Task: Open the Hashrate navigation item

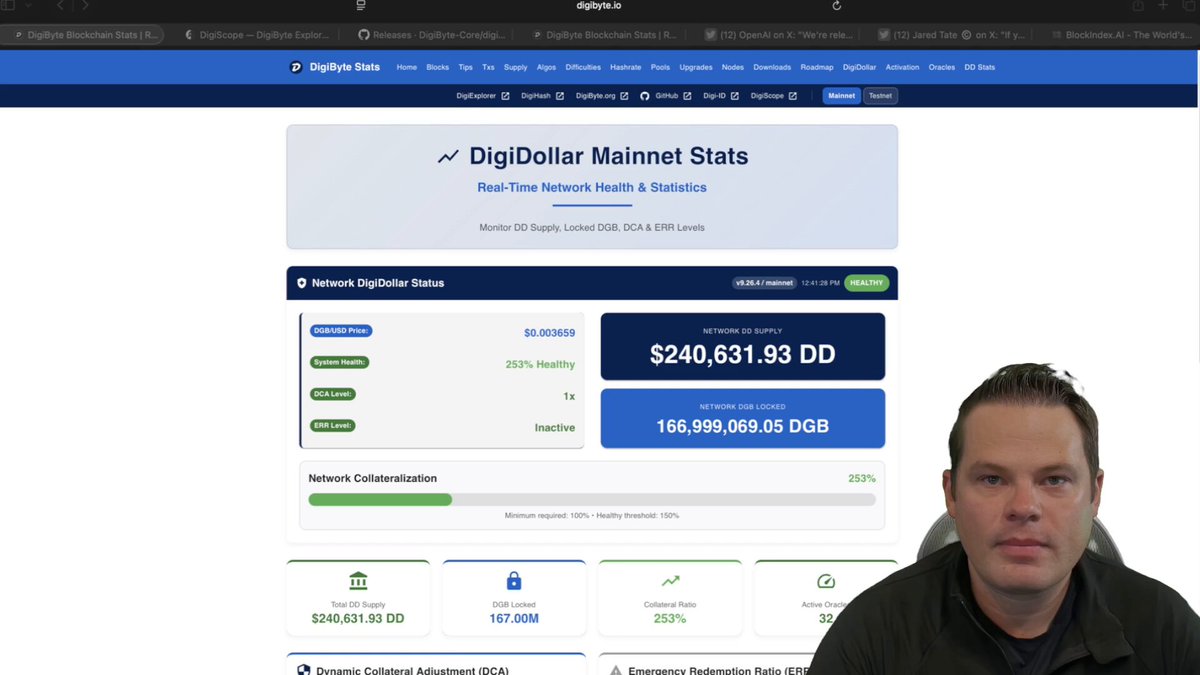Action: [626, 67]
